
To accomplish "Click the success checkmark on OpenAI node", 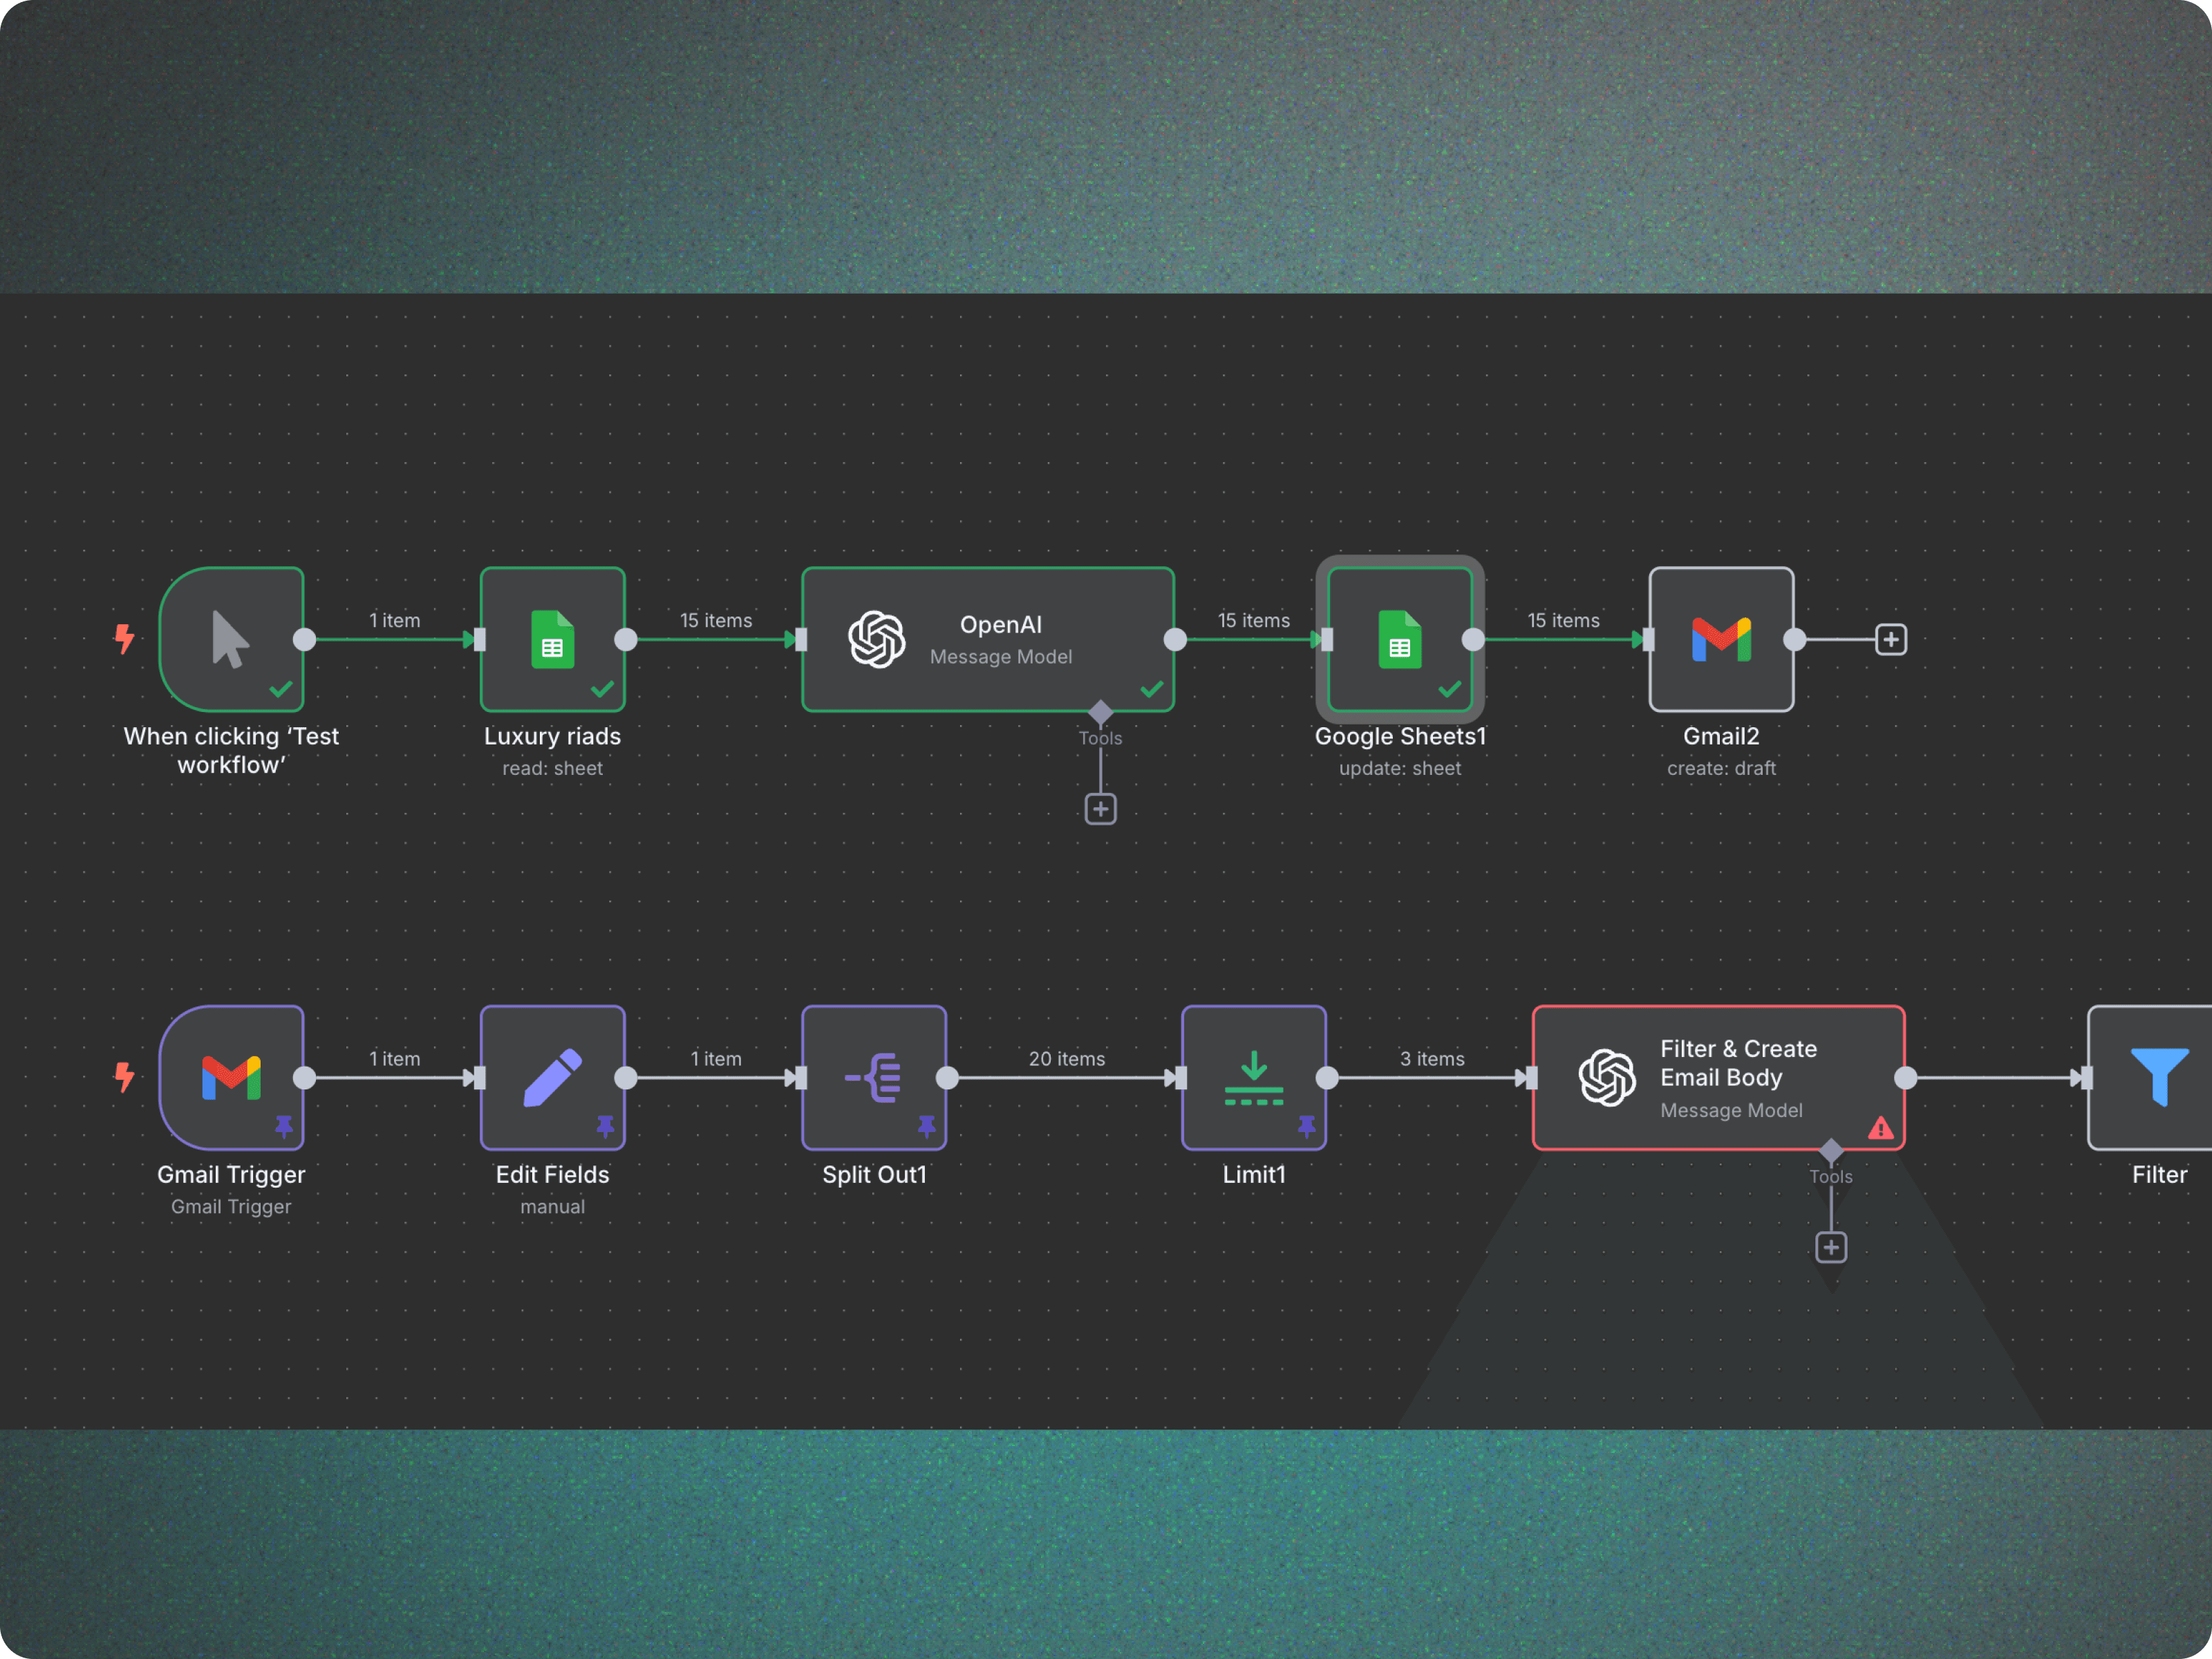I will tap(1152, 688).
